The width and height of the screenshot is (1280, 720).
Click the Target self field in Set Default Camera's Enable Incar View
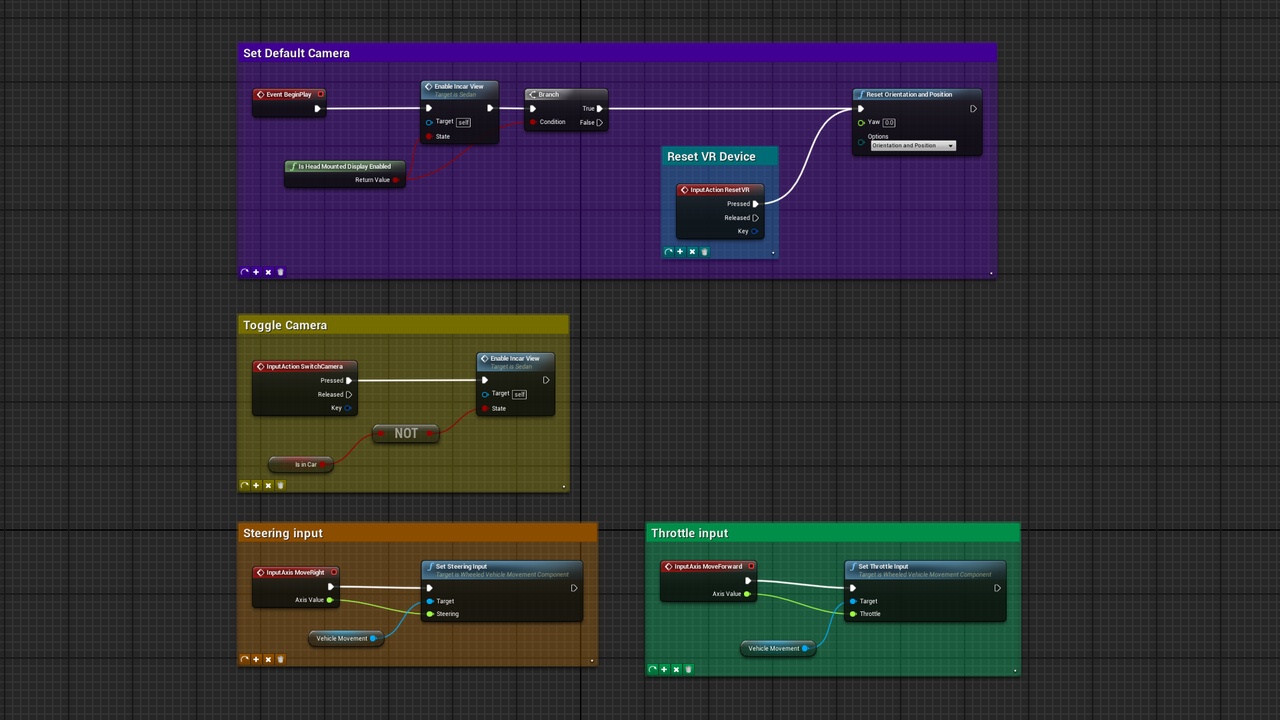pyautogui.click(x=463, y=122)
